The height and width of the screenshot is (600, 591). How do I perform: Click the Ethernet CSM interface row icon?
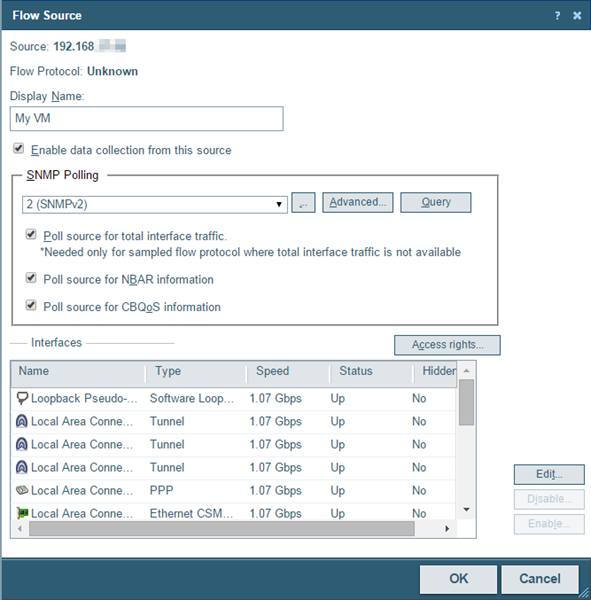pos(22,513)
